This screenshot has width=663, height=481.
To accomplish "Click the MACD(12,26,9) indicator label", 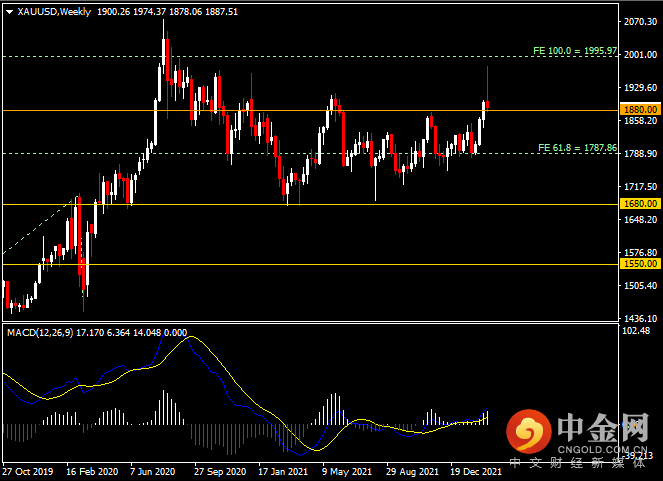I will click(40, 333).
